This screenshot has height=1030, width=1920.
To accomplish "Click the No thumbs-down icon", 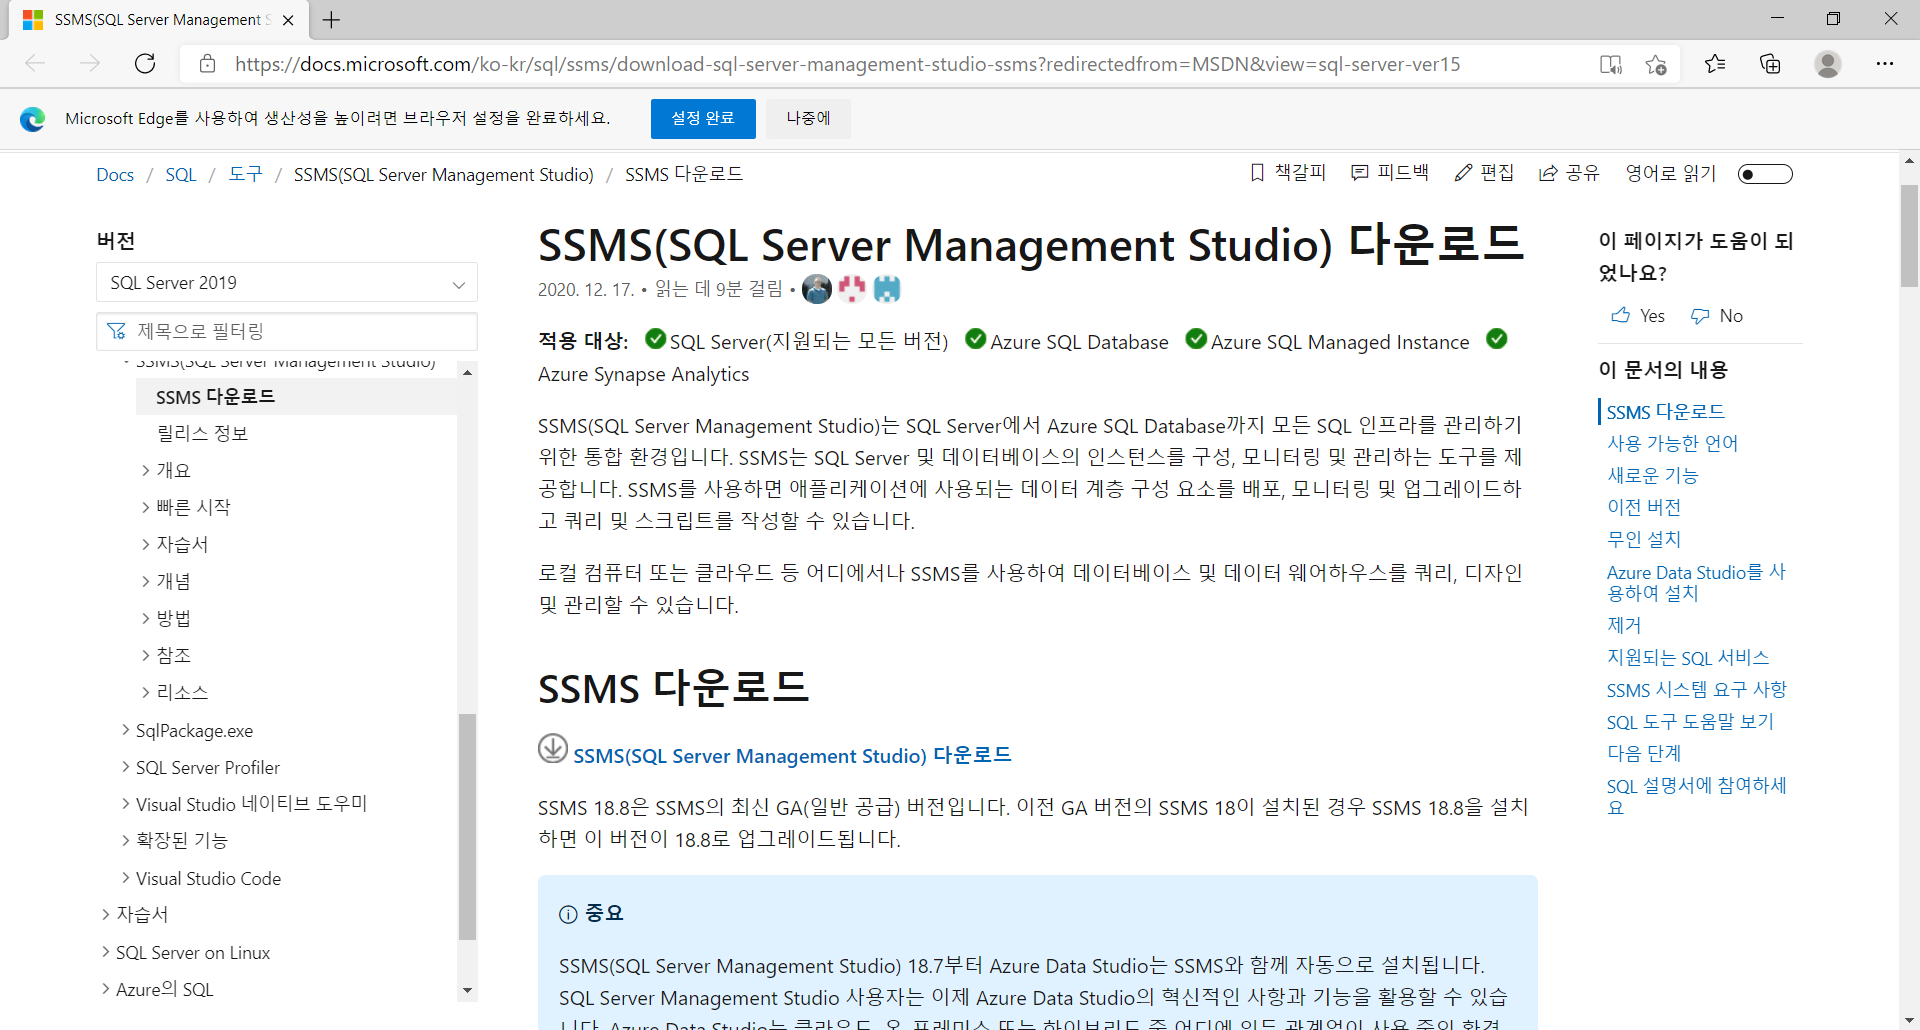I will tap(1700, 316).
